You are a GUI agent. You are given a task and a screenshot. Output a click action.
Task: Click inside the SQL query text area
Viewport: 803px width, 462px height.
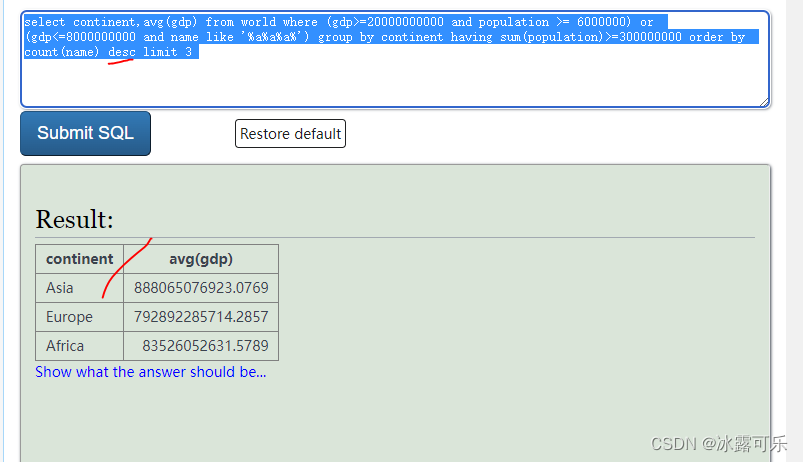[x=395, y=59]
